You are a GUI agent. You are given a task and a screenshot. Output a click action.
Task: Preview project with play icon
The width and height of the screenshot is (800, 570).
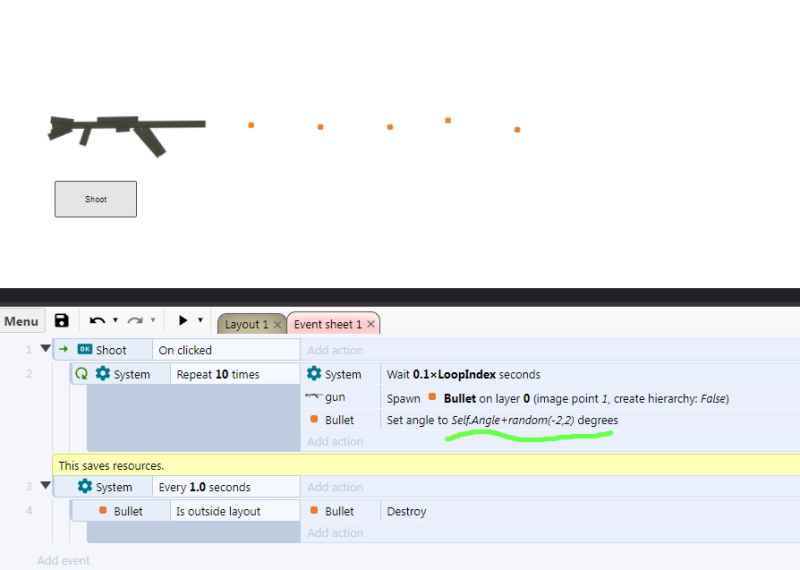tap(183, 320)
